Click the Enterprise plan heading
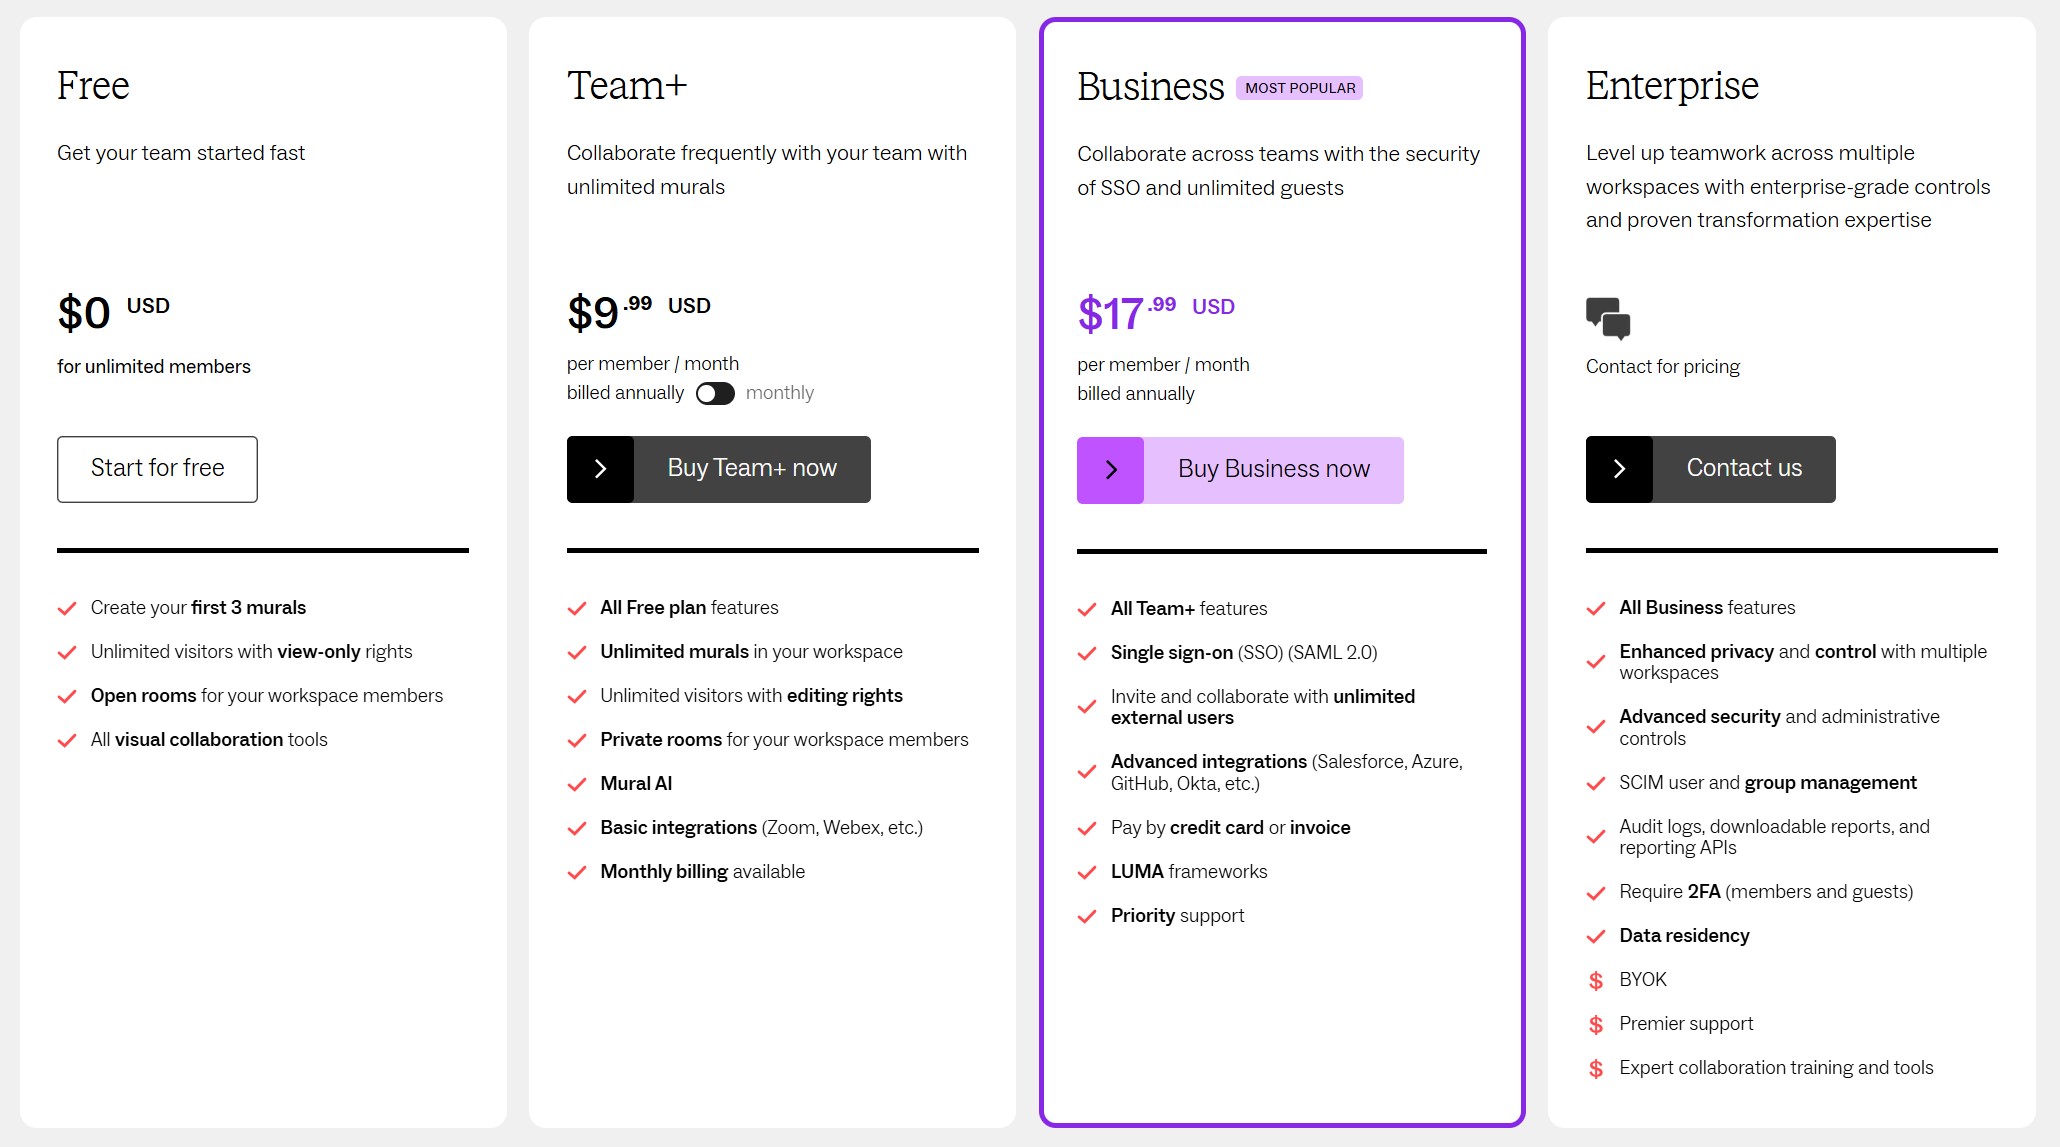2060x1147 pixels. coord(1672,86)
